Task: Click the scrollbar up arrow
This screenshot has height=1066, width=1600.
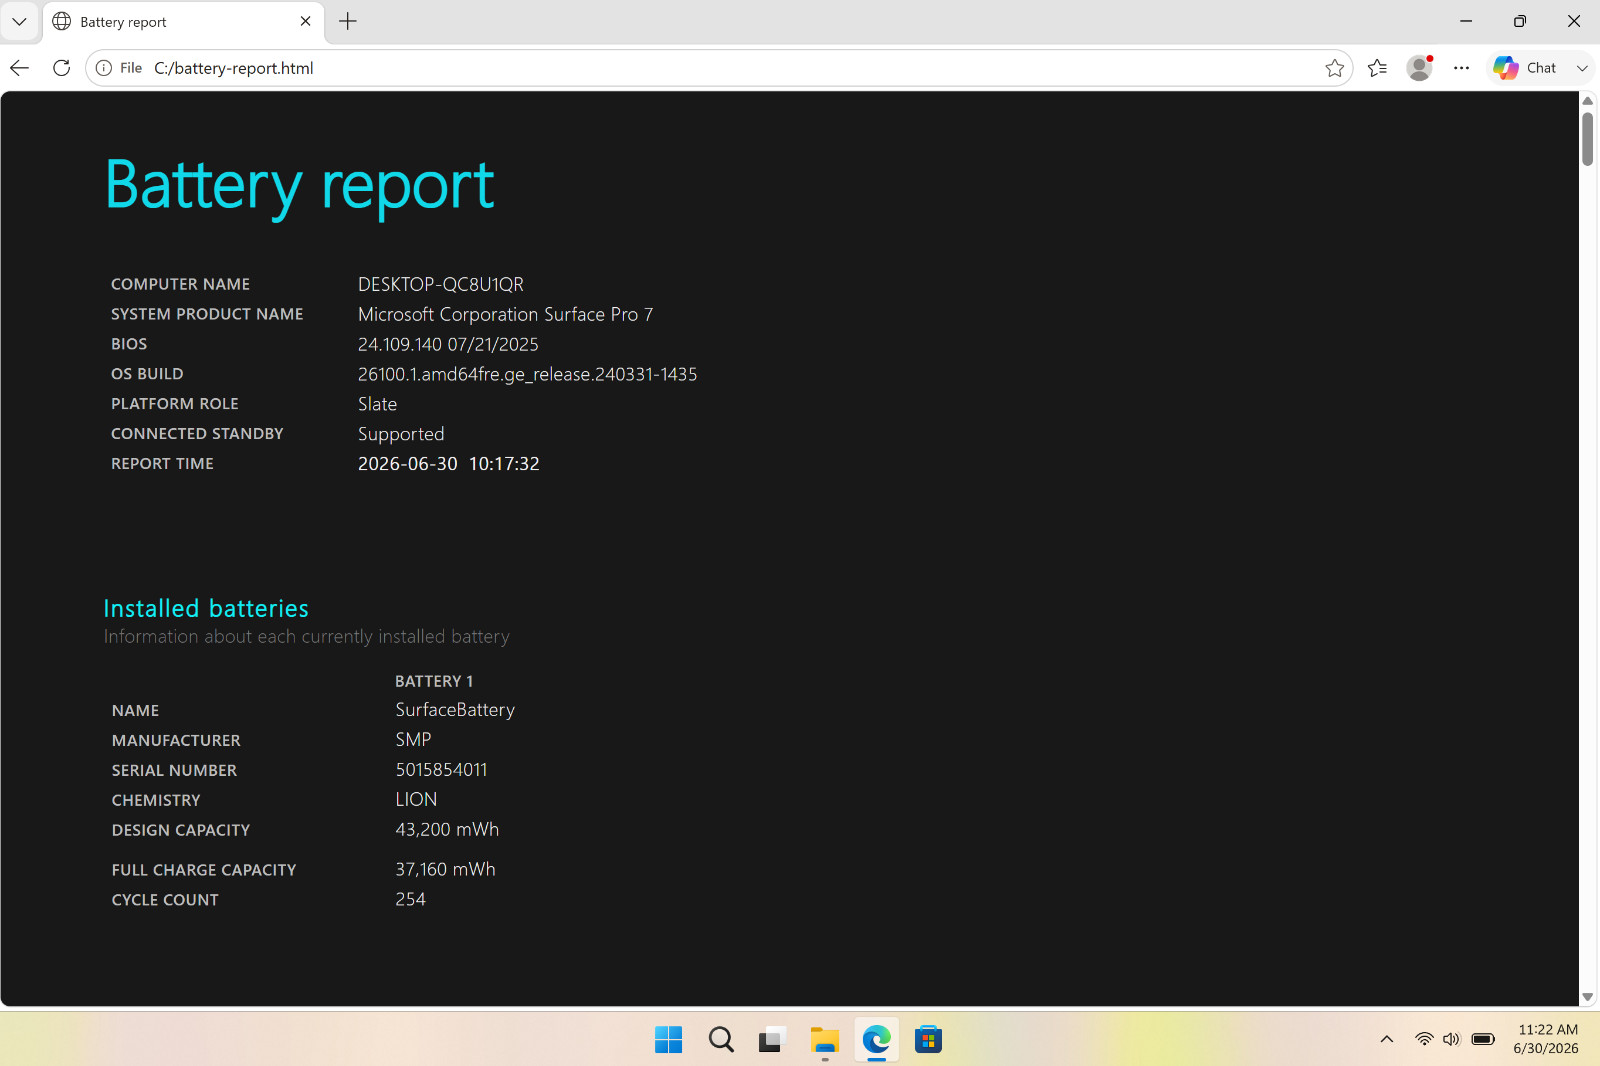Action: coord(1587,101)
